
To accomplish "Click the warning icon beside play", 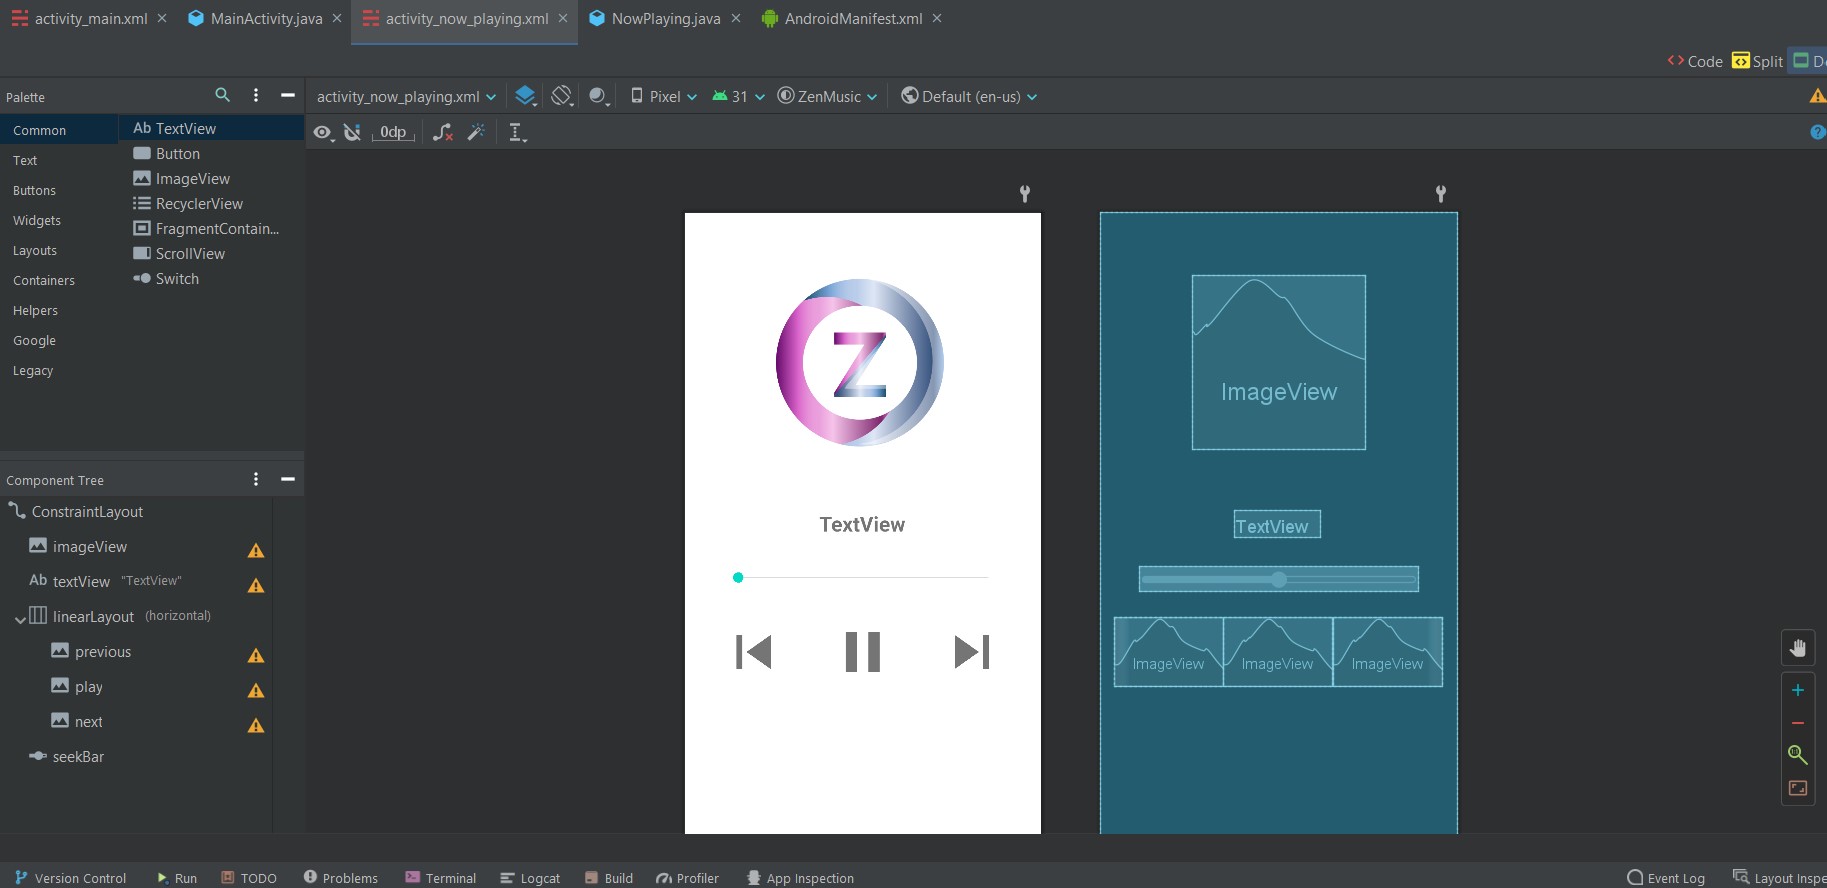I will [x=256, y=690].
